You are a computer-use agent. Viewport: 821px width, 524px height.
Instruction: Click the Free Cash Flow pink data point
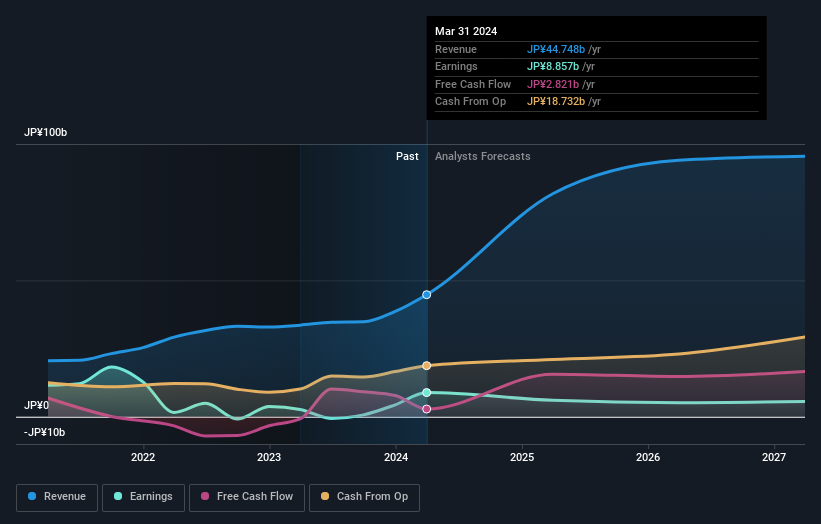[x=427, y=409]
